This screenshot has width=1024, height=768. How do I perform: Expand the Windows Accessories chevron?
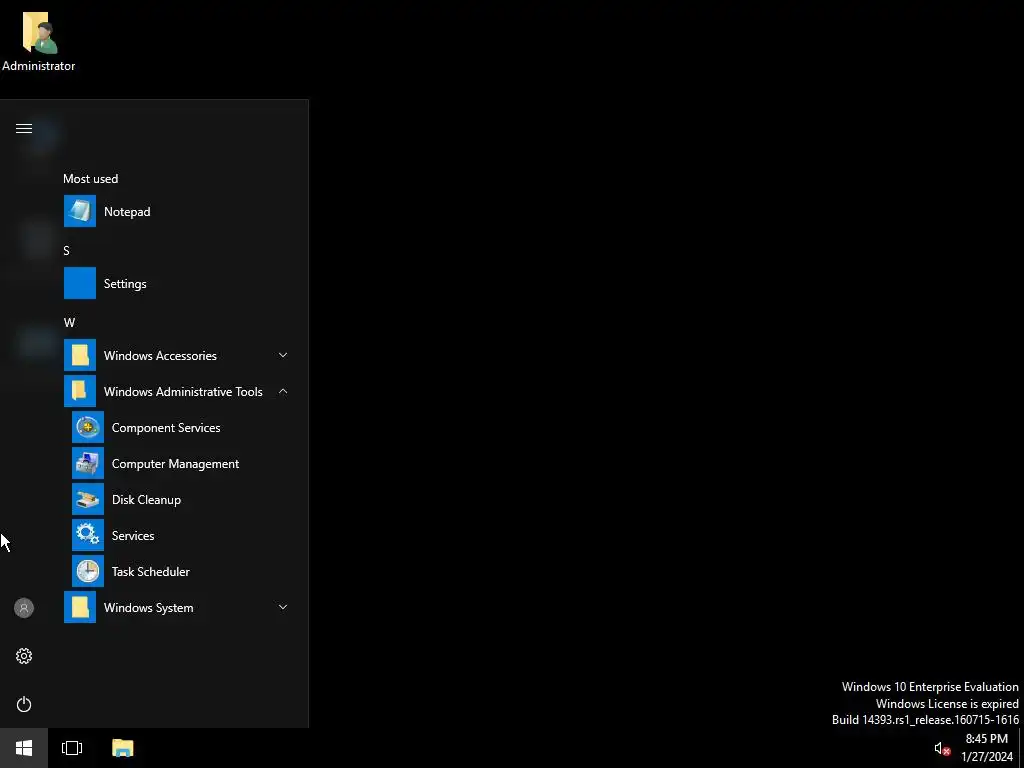point(283,355)
